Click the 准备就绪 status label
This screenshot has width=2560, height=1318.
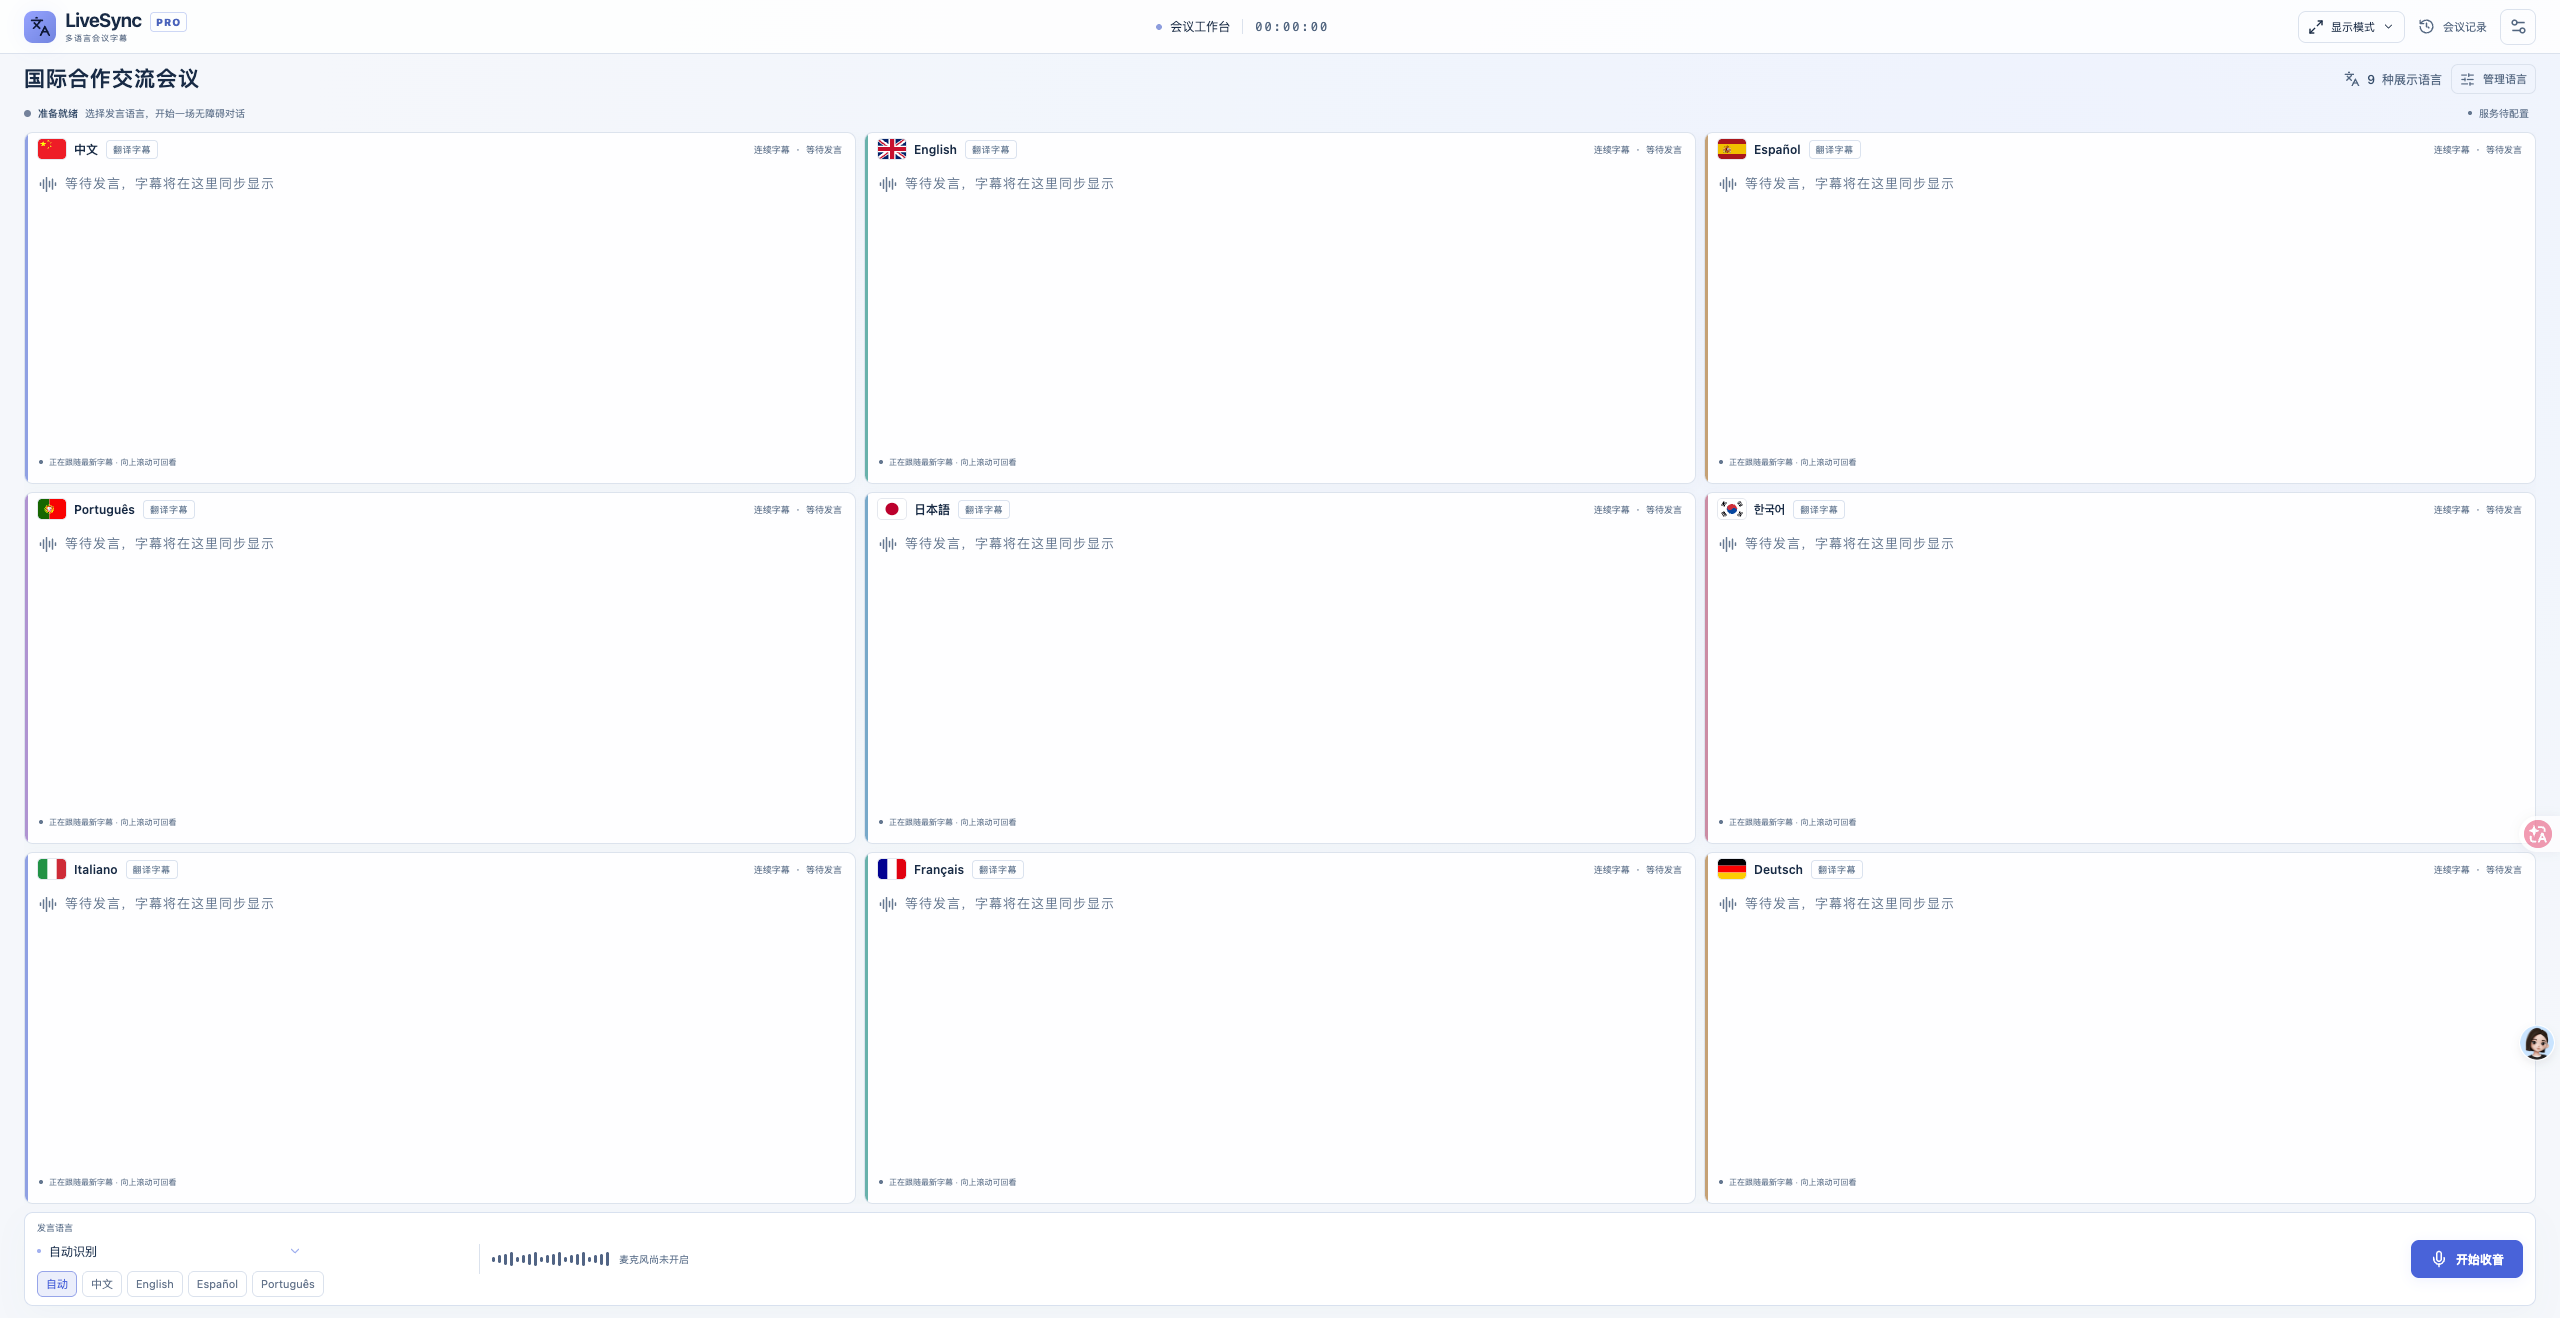[58, 114]
